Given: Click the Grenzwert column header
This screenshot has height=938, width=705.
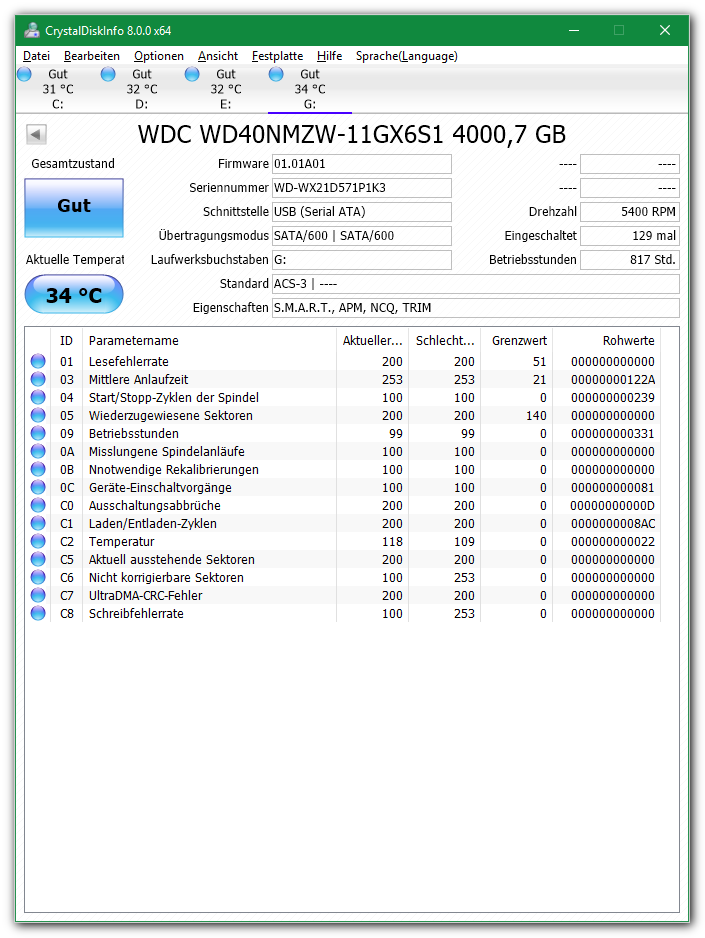Looking at the screenshot, I should [517, 340].
